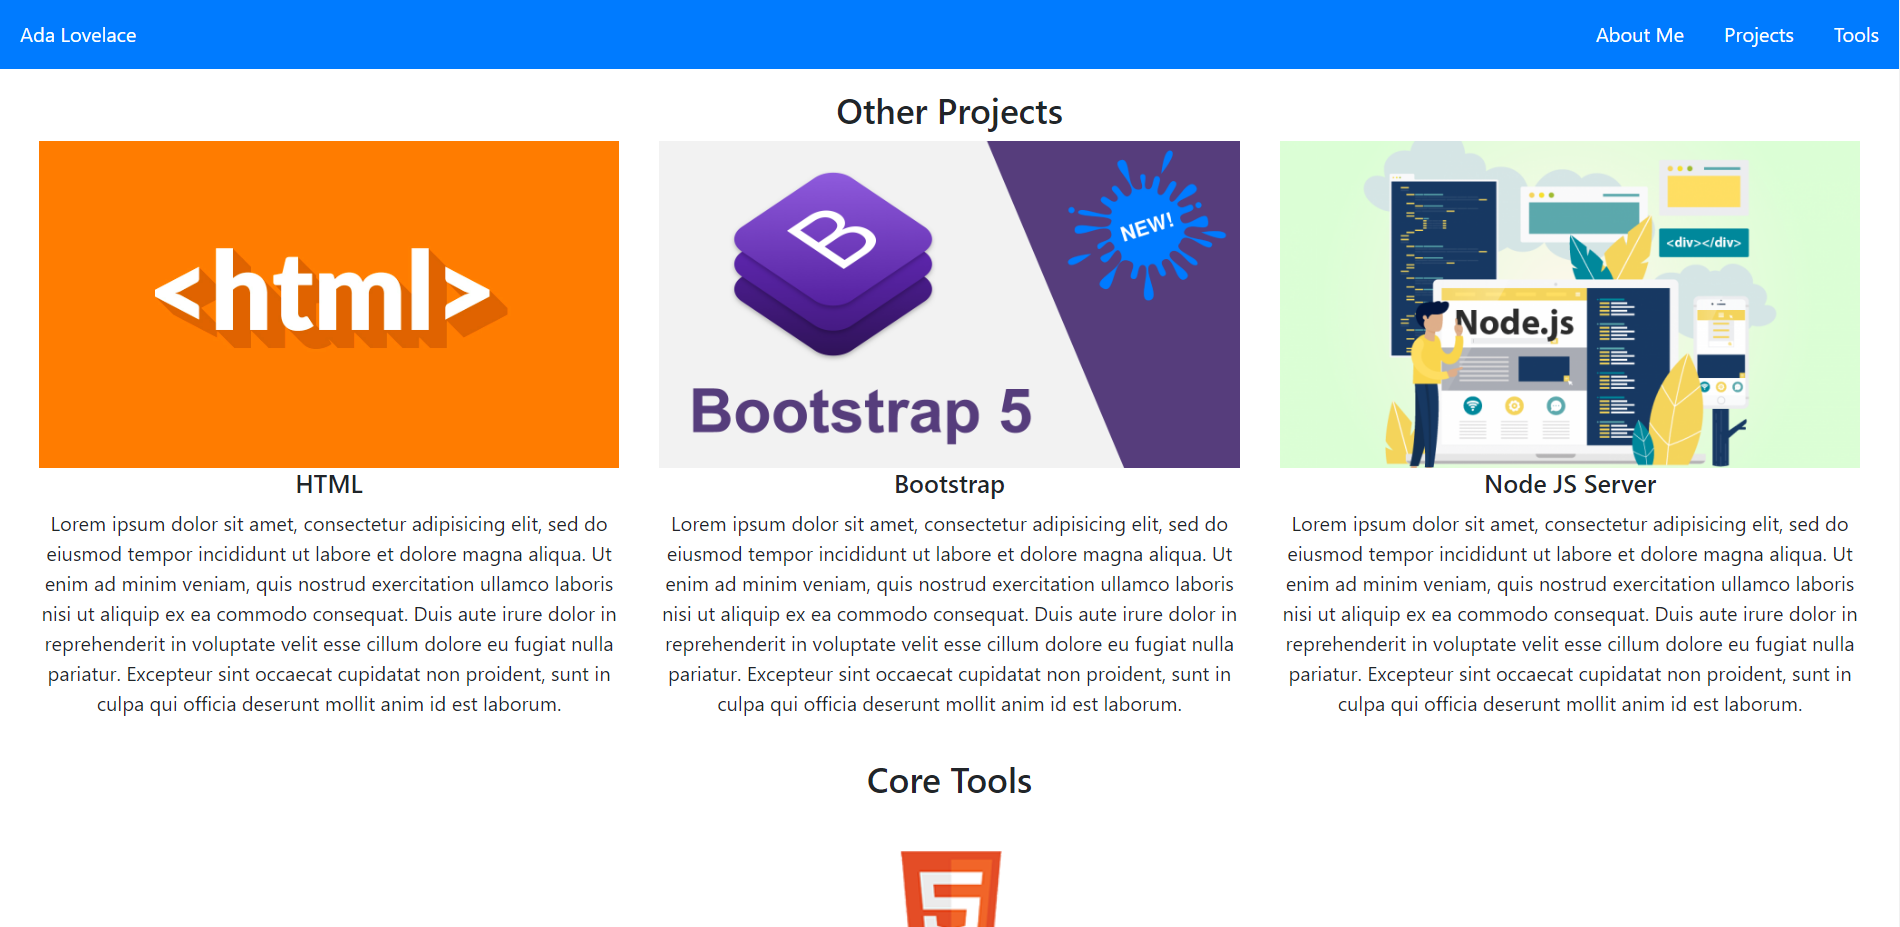Click the HTML5 shield icon
The width and height of the screenshot is (1900, 927).
(x=950, y=889)
